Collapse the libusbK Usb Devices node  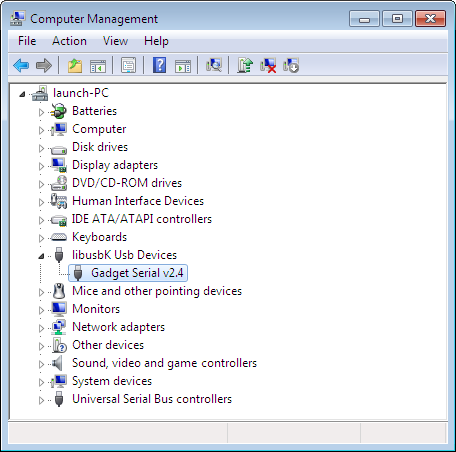(41, 256)
